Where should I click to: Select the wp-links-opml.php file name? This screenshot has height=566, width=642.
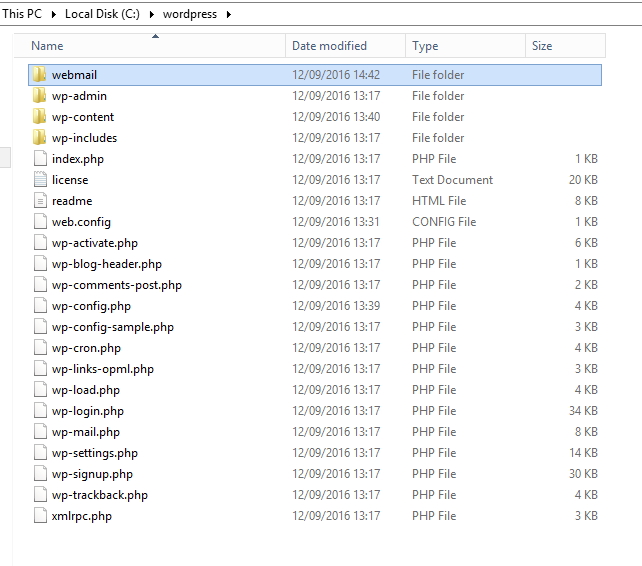pos(103,369)
